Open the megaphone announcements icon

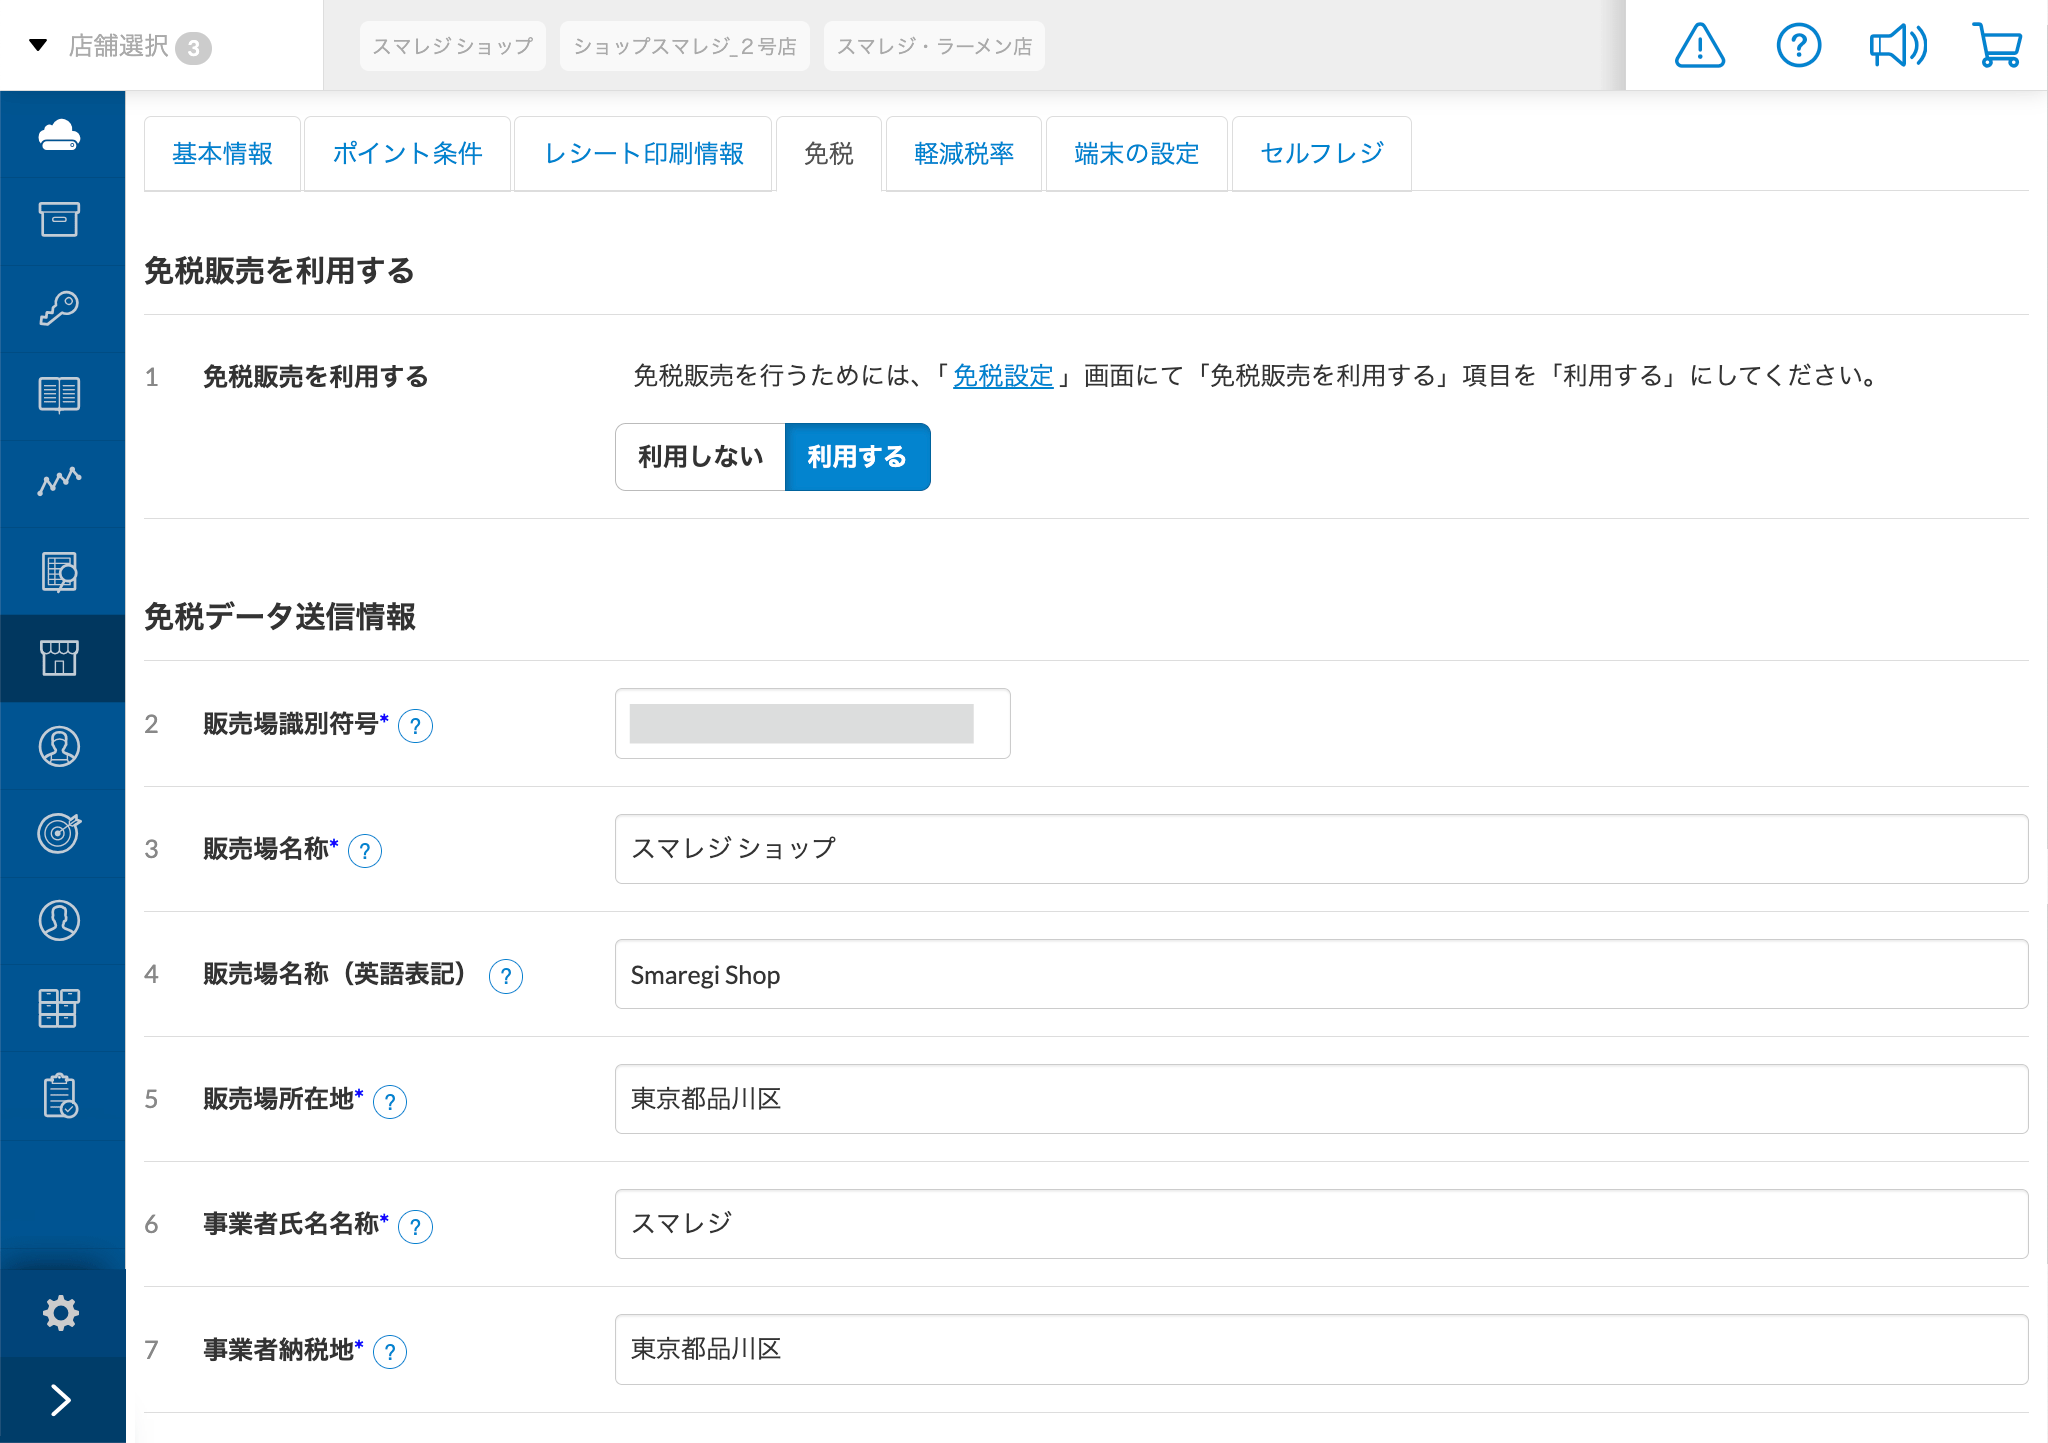[1898, 46]
